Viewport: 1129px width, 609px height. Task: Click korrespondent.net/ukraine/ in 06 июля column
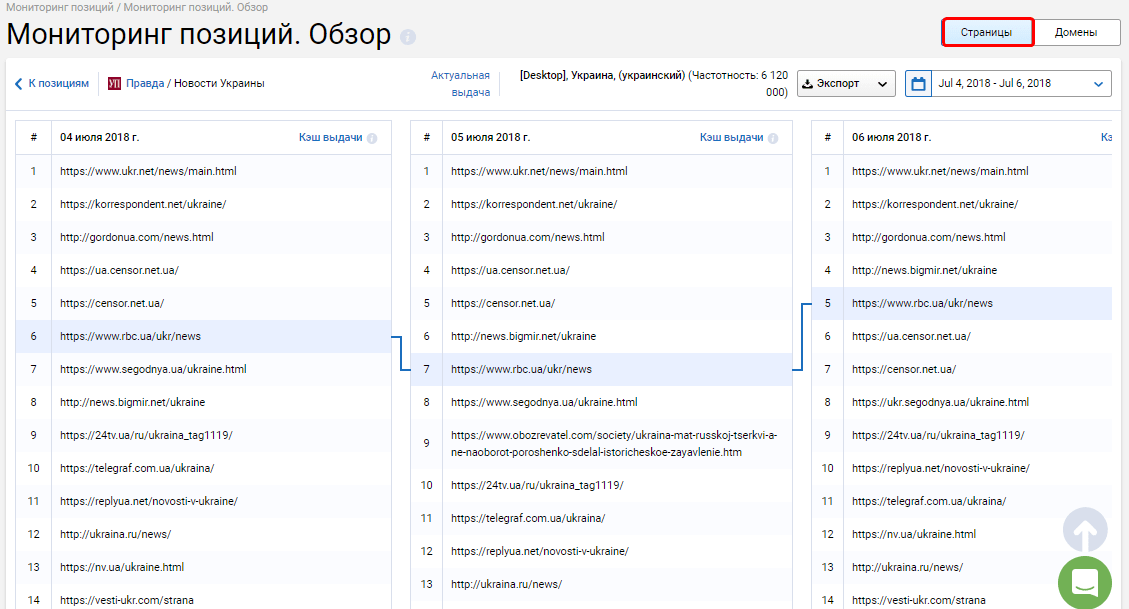(935, 204)
